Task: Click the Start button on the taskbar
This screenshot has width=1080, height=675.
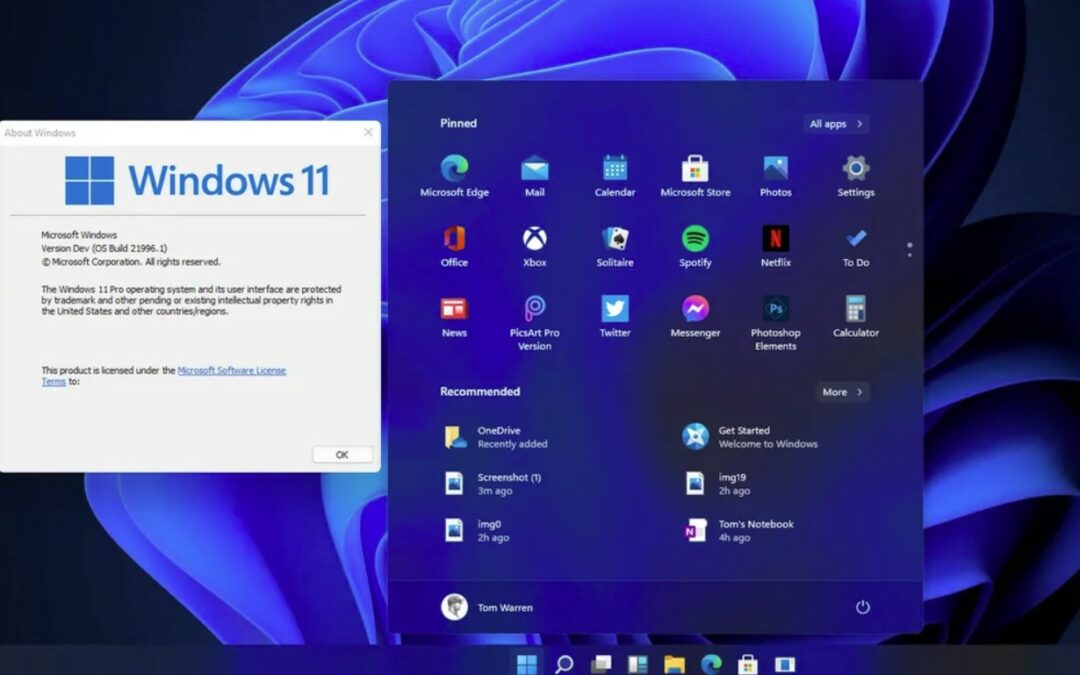Action: [527, 664]
